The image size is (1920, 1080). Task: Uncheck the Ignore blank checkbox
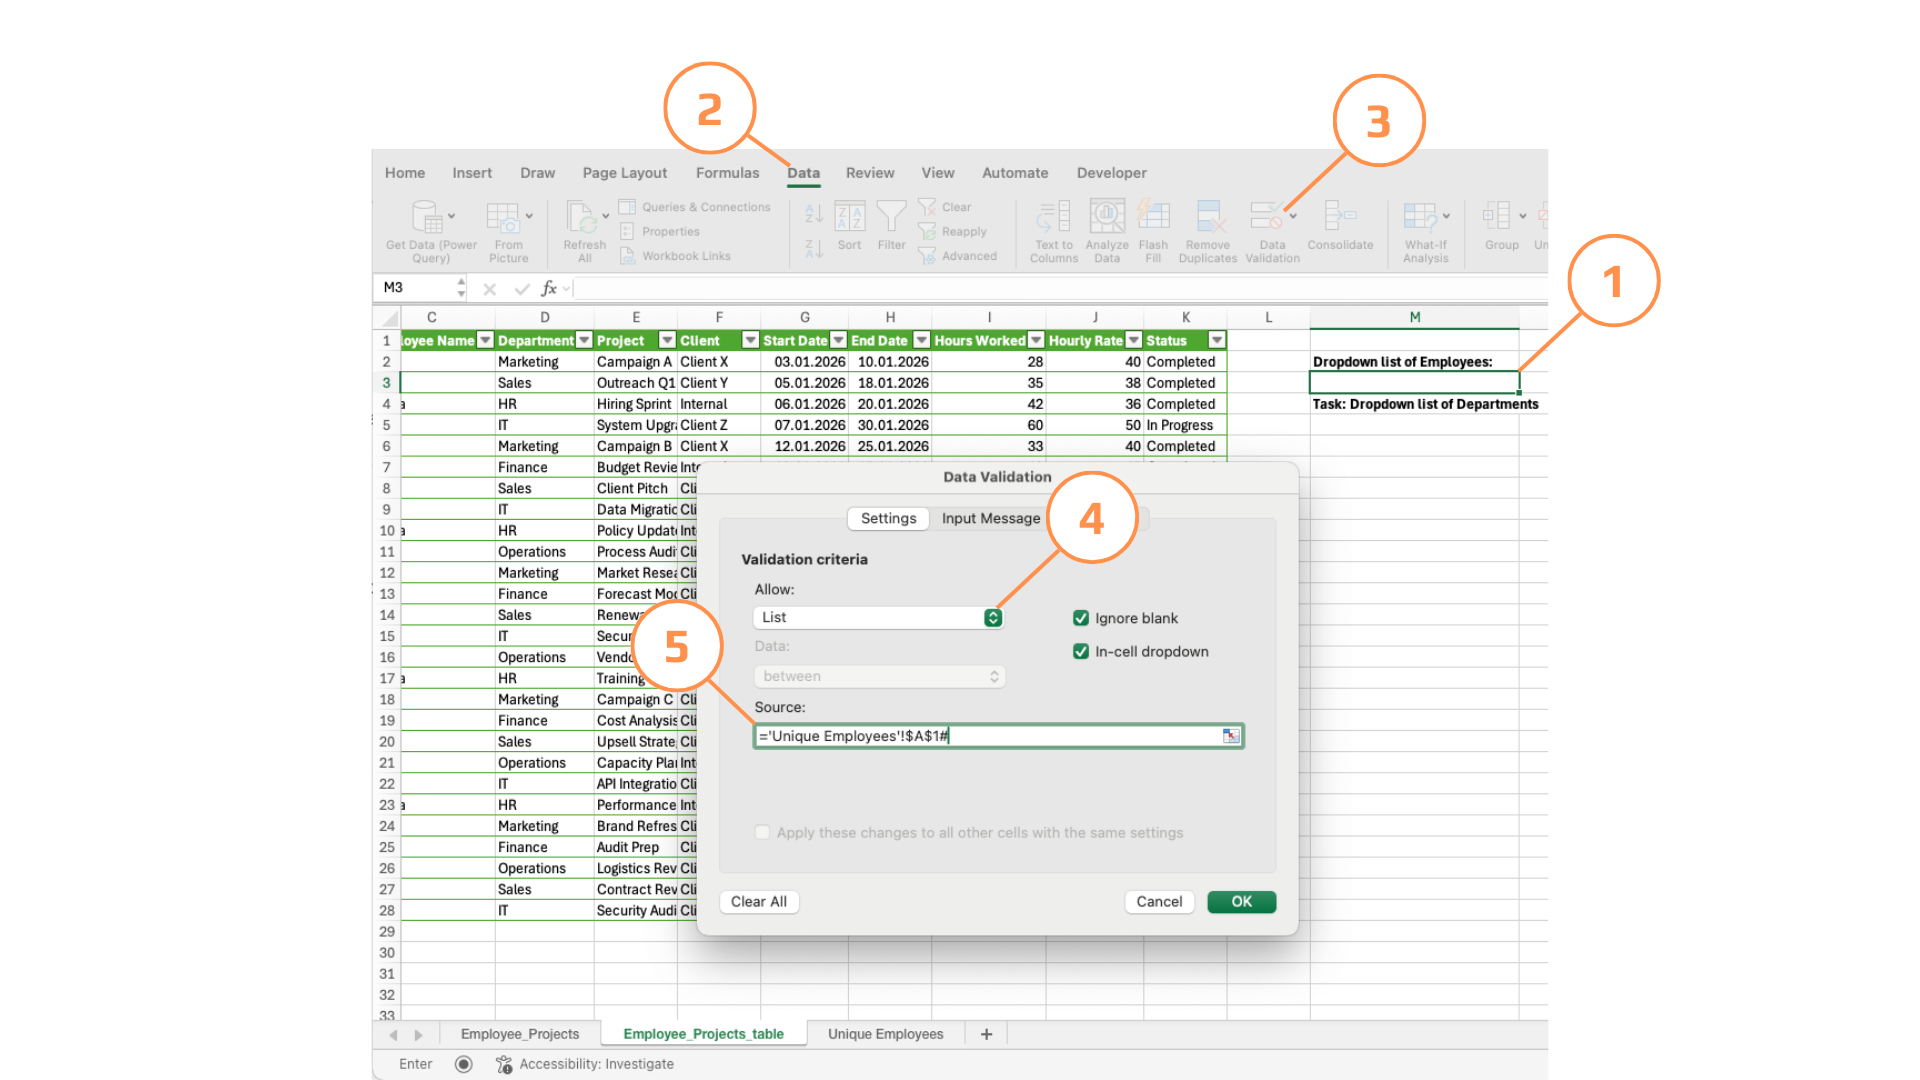[1081, 618]
